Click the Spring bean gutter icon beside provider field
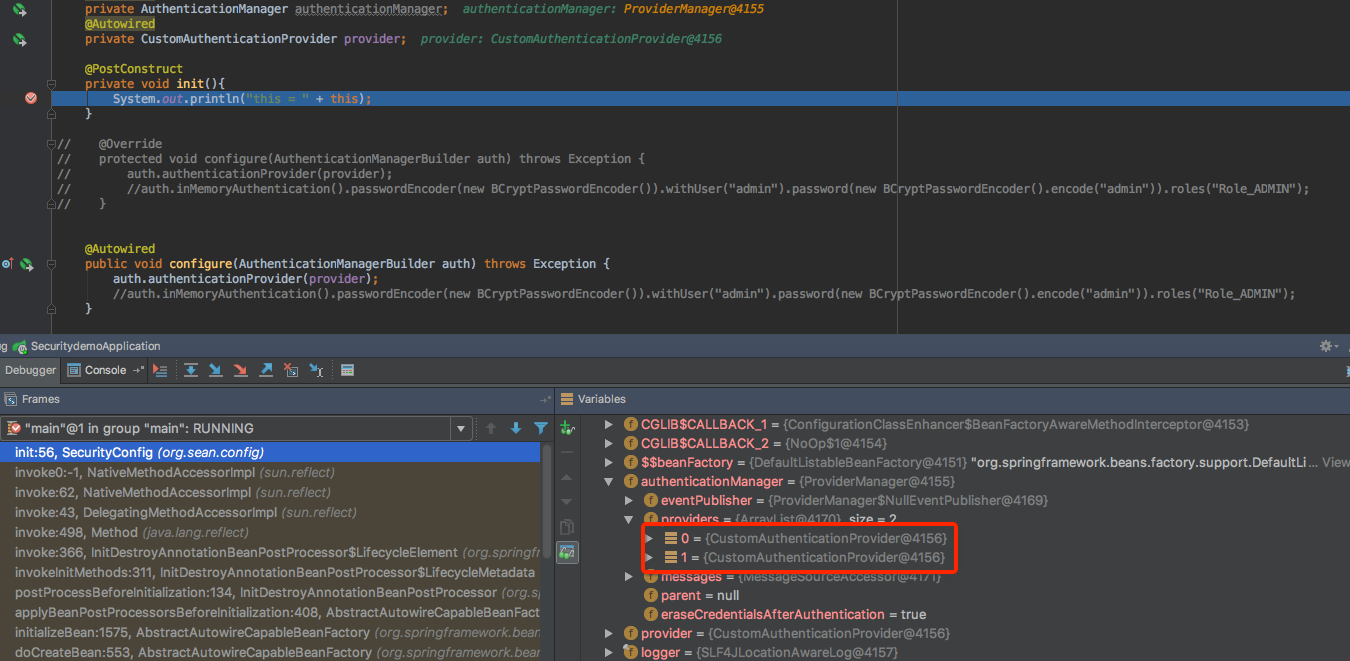1350x661 pixels. coord(19,39)
